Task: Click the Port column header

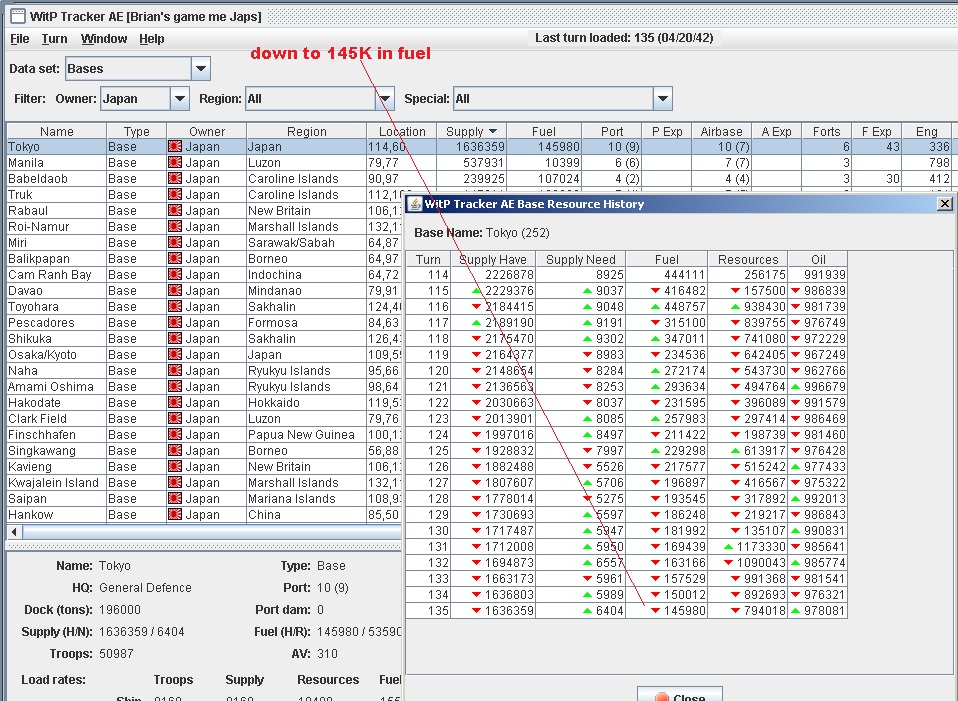Action: [612, 131]
